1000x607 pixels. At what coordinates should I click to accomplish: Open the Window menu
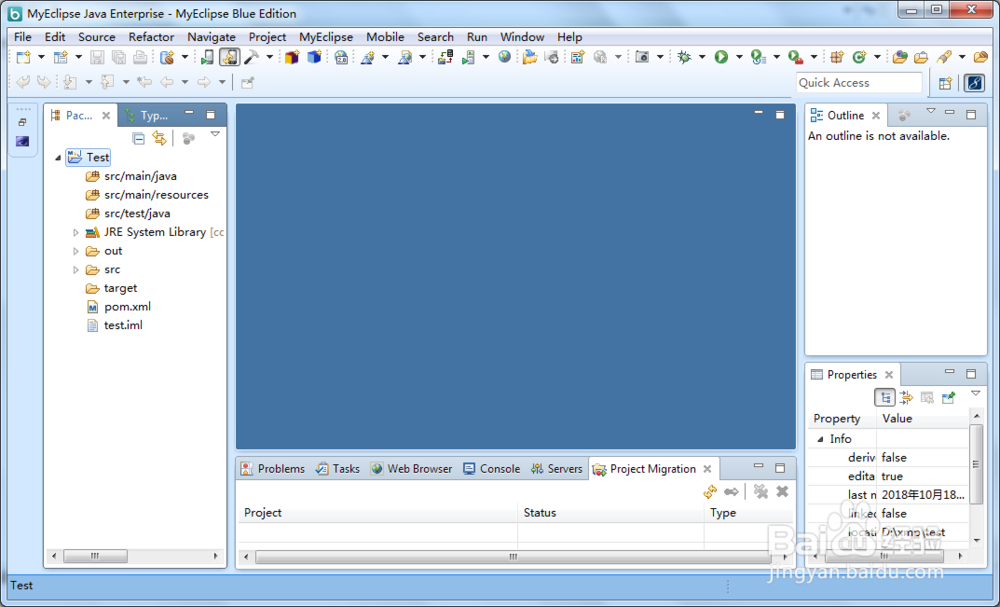coord(522,37)
